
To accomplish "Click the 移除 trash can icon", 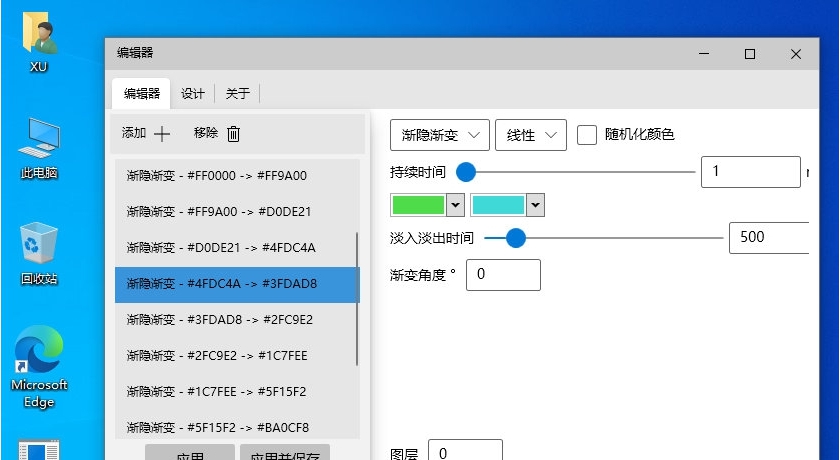I will point(233,134).
